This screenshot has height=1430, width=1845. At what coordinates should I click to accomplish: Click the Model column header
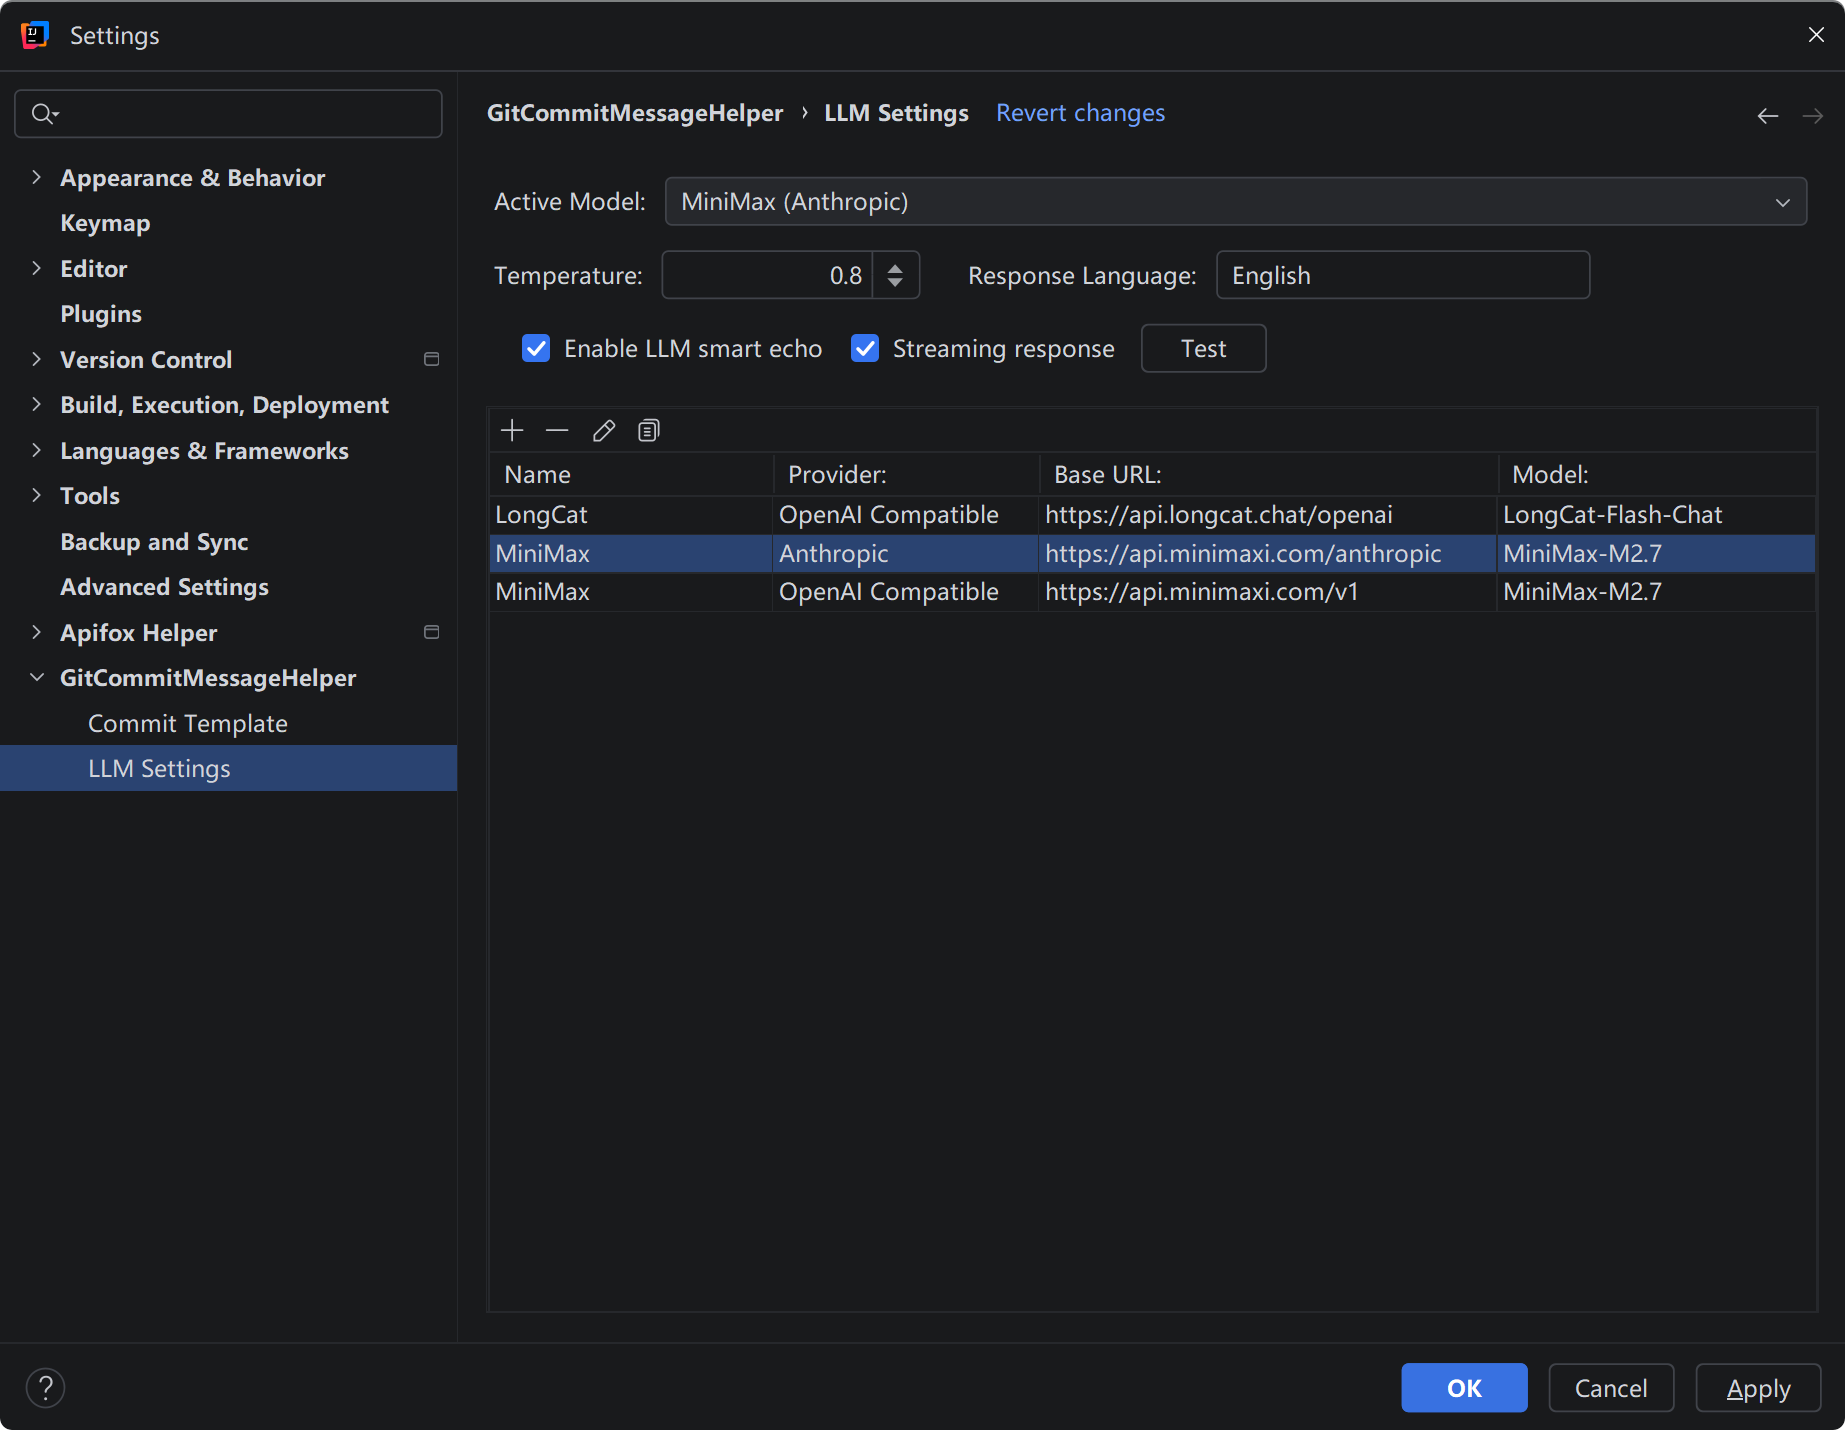pyautogui.click(x=1657, y=474)
